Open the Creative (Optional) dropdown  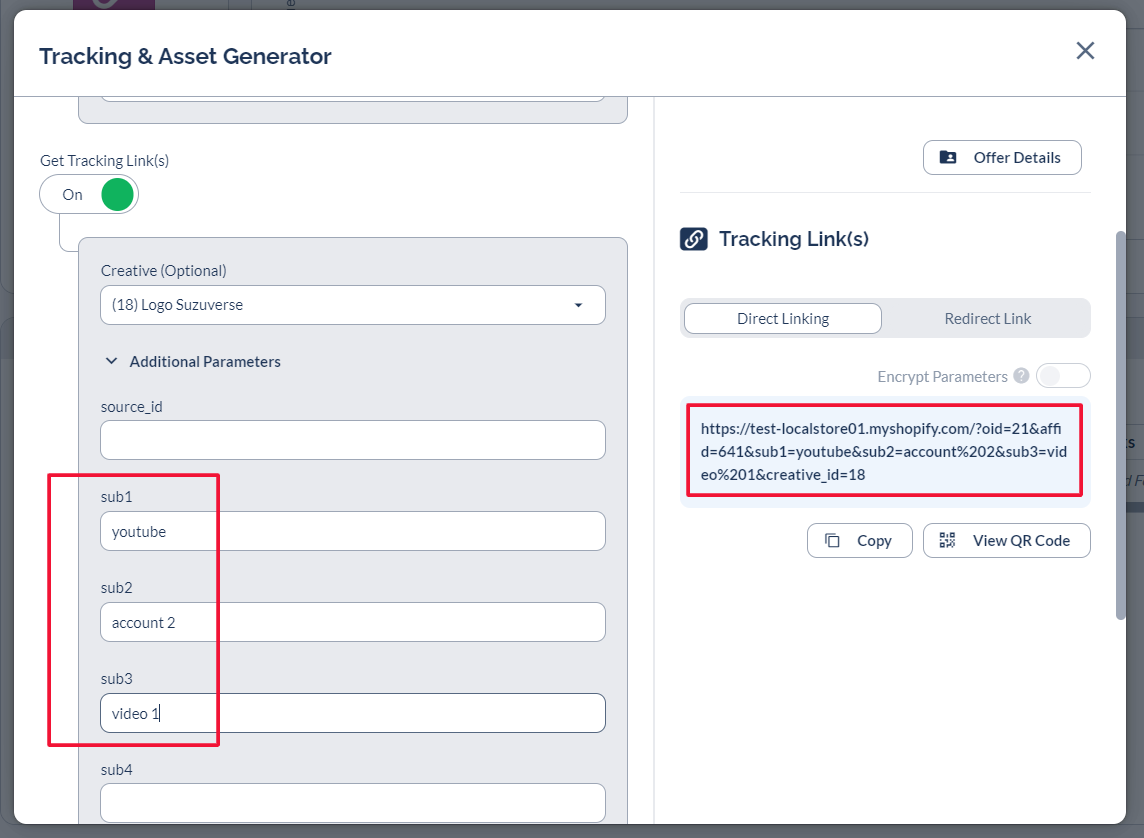340,305
